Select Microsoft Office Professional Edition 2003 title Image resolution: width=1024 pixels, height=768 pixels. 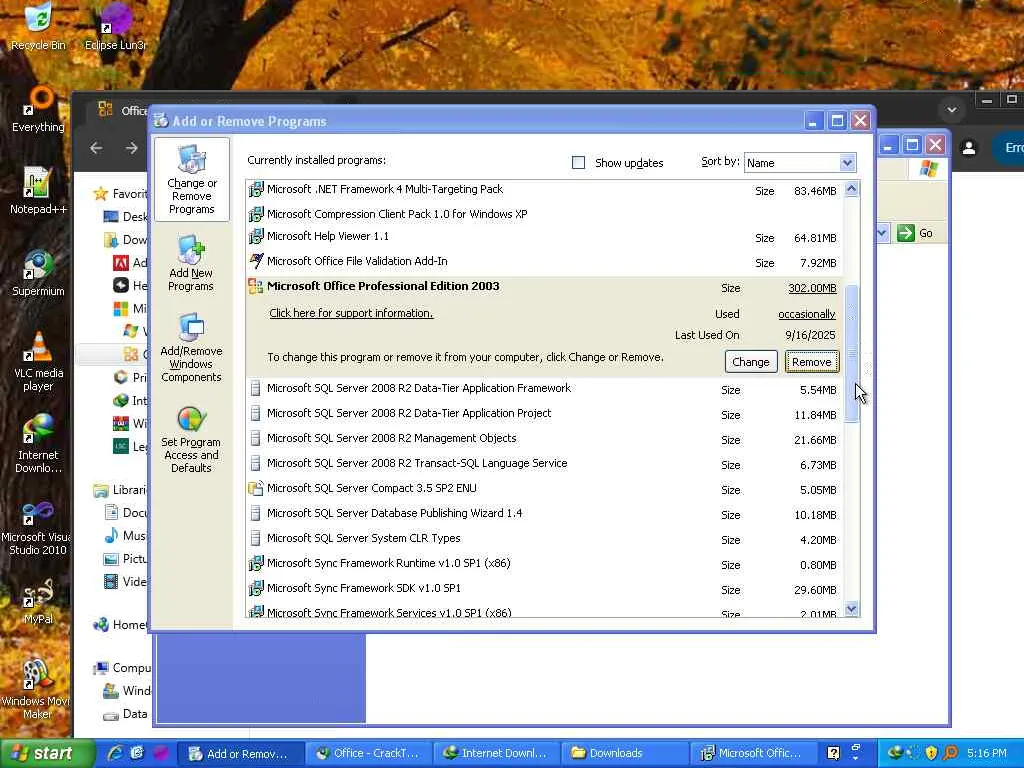383,286
